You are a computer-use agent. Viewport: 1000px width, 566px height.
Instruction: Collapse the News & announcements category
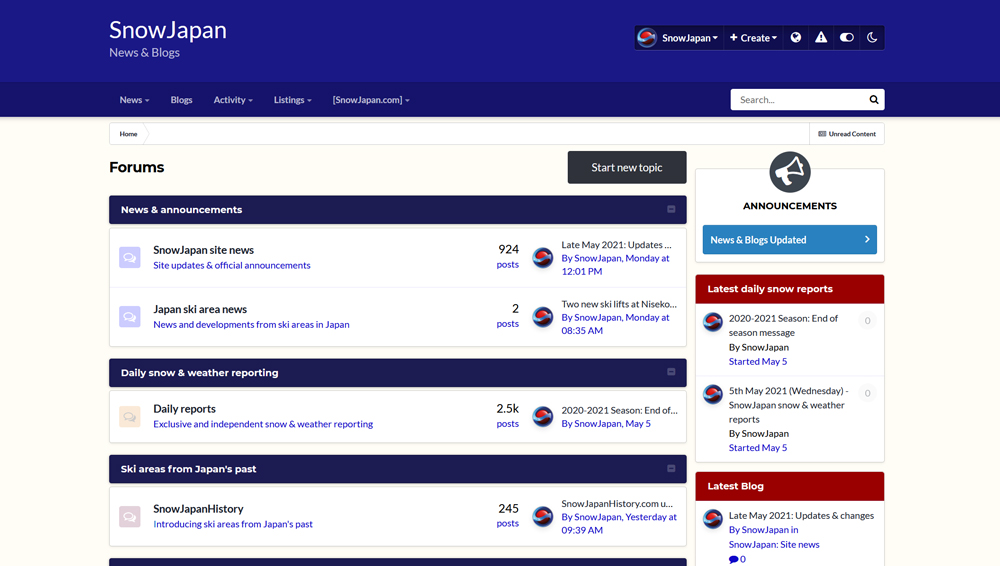[x=671, y=210]
